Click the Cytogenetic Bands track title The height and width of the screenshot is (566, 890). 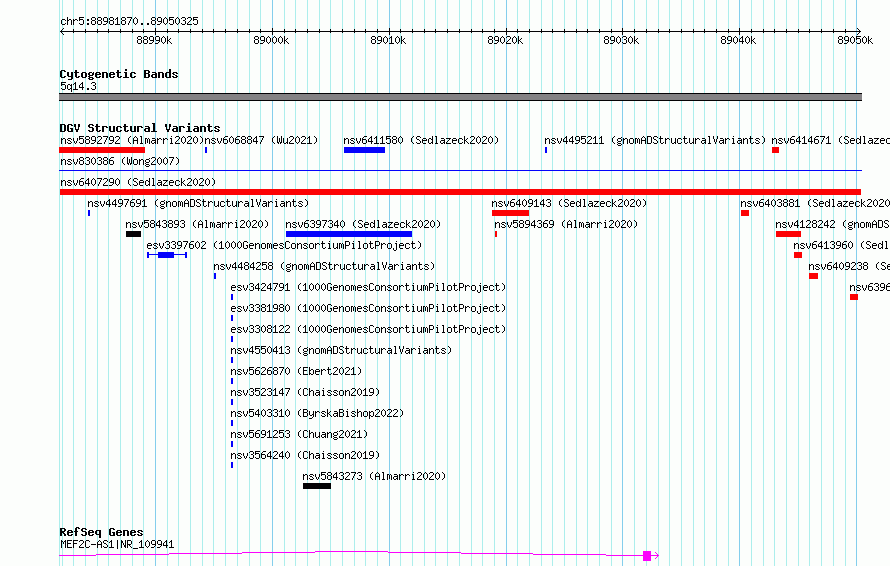tap(119, 74)
